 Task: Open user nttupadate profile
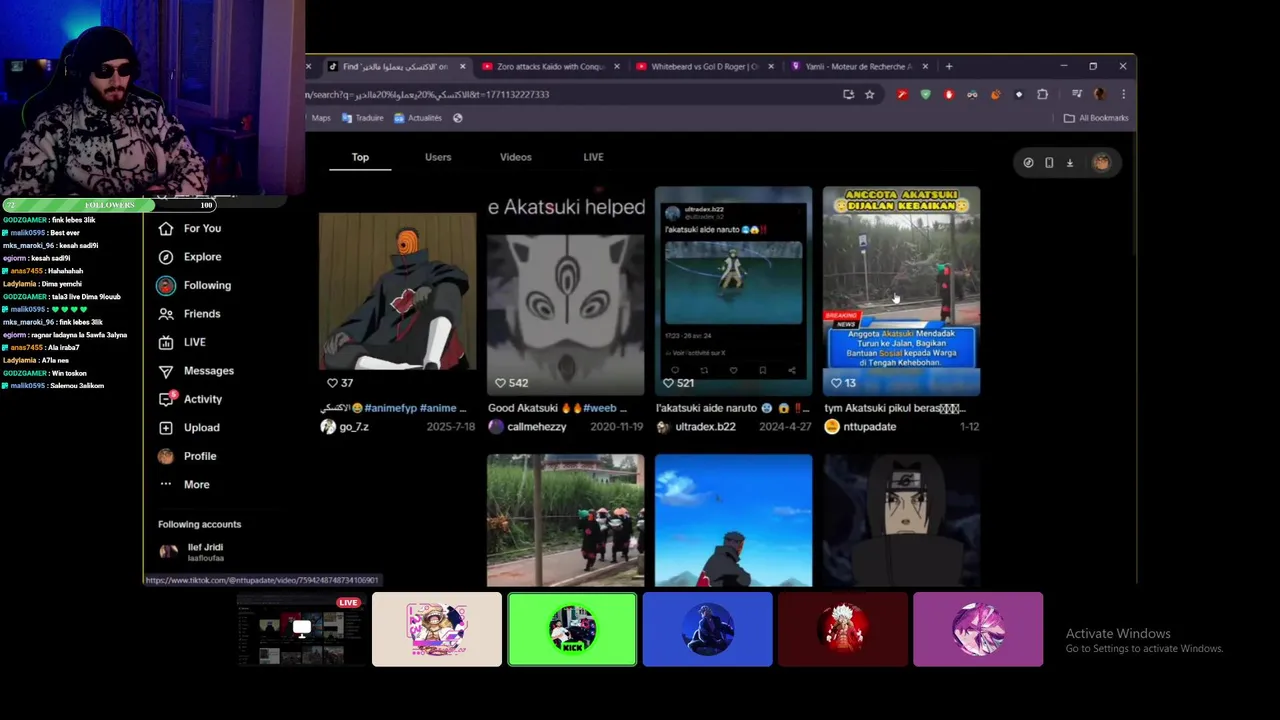coord(869,427)
